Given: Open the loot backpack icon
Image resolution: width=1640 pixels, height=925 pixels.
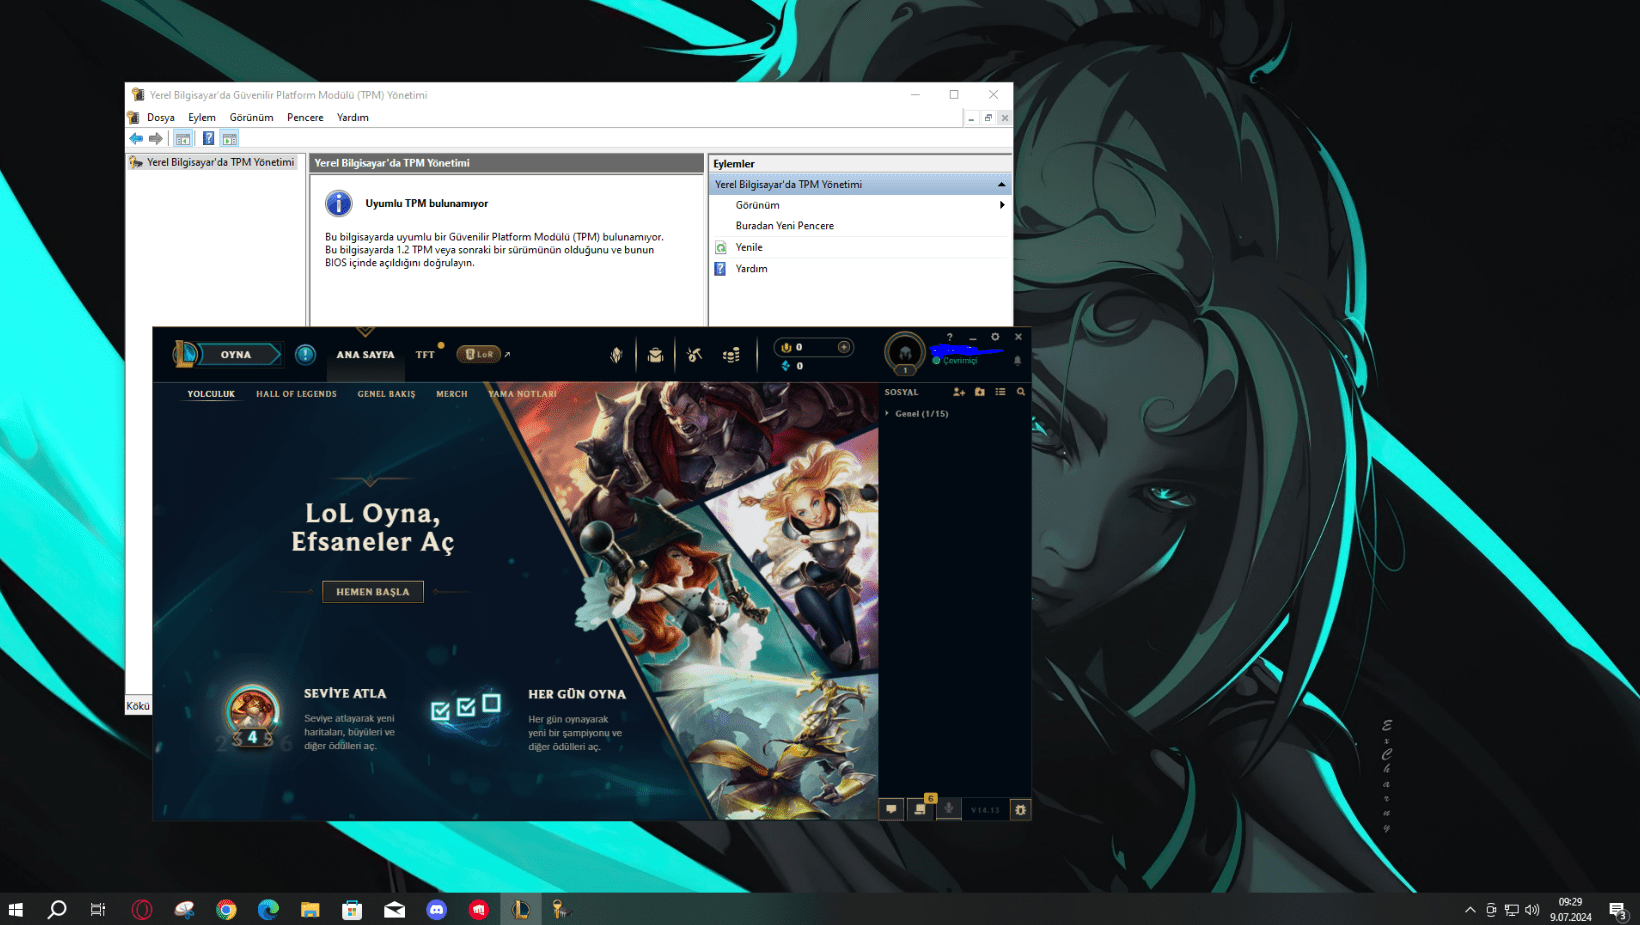Looking at the screenshot, I should click(655, 355).
